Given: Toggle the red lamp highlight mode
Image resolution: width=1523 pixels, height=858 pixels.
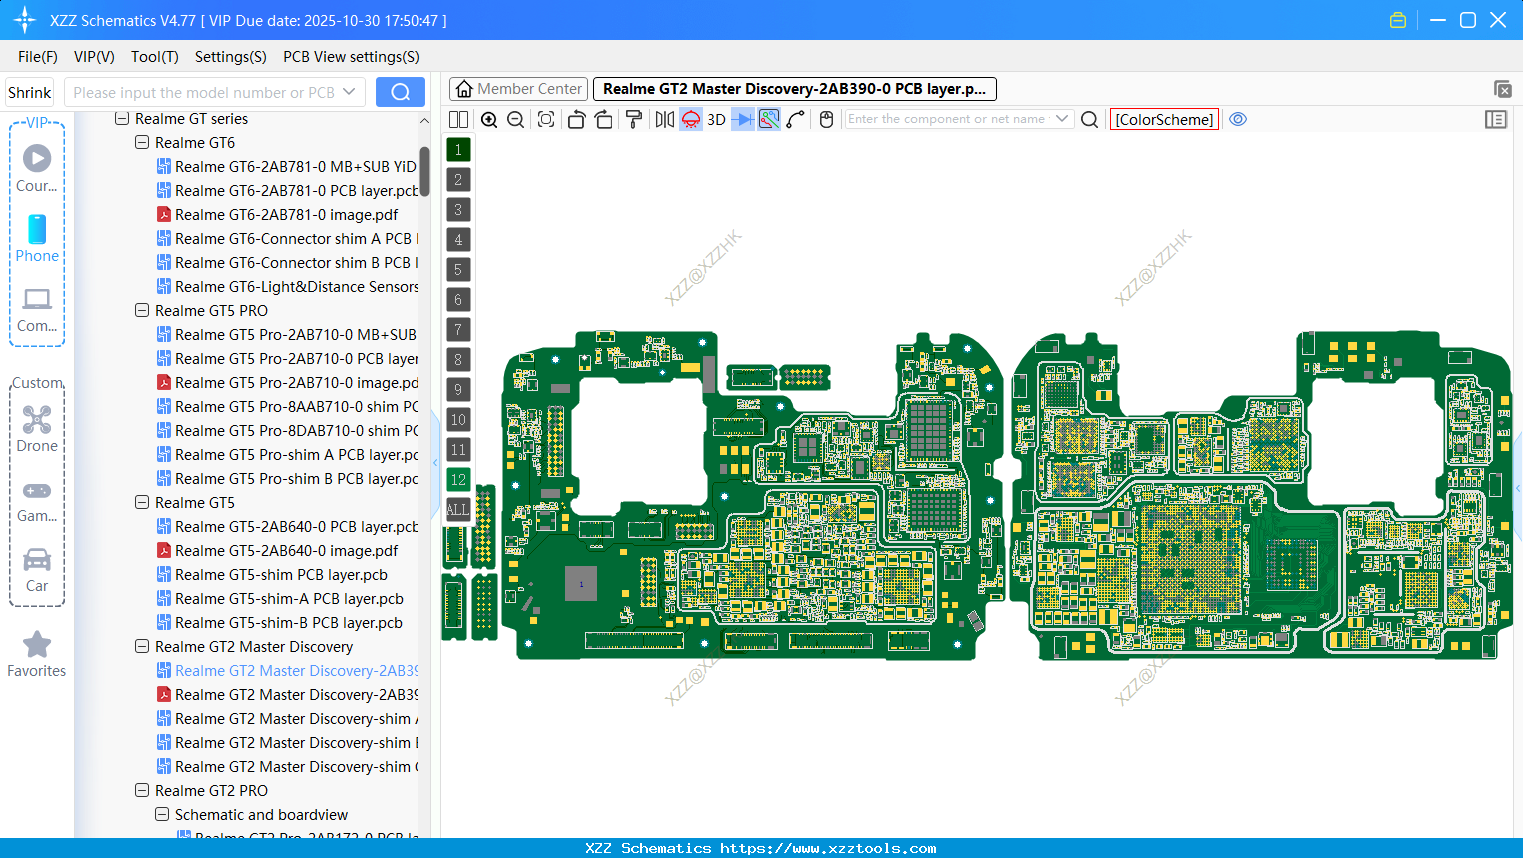Looking at the screenshot, I should coord(690,119).
